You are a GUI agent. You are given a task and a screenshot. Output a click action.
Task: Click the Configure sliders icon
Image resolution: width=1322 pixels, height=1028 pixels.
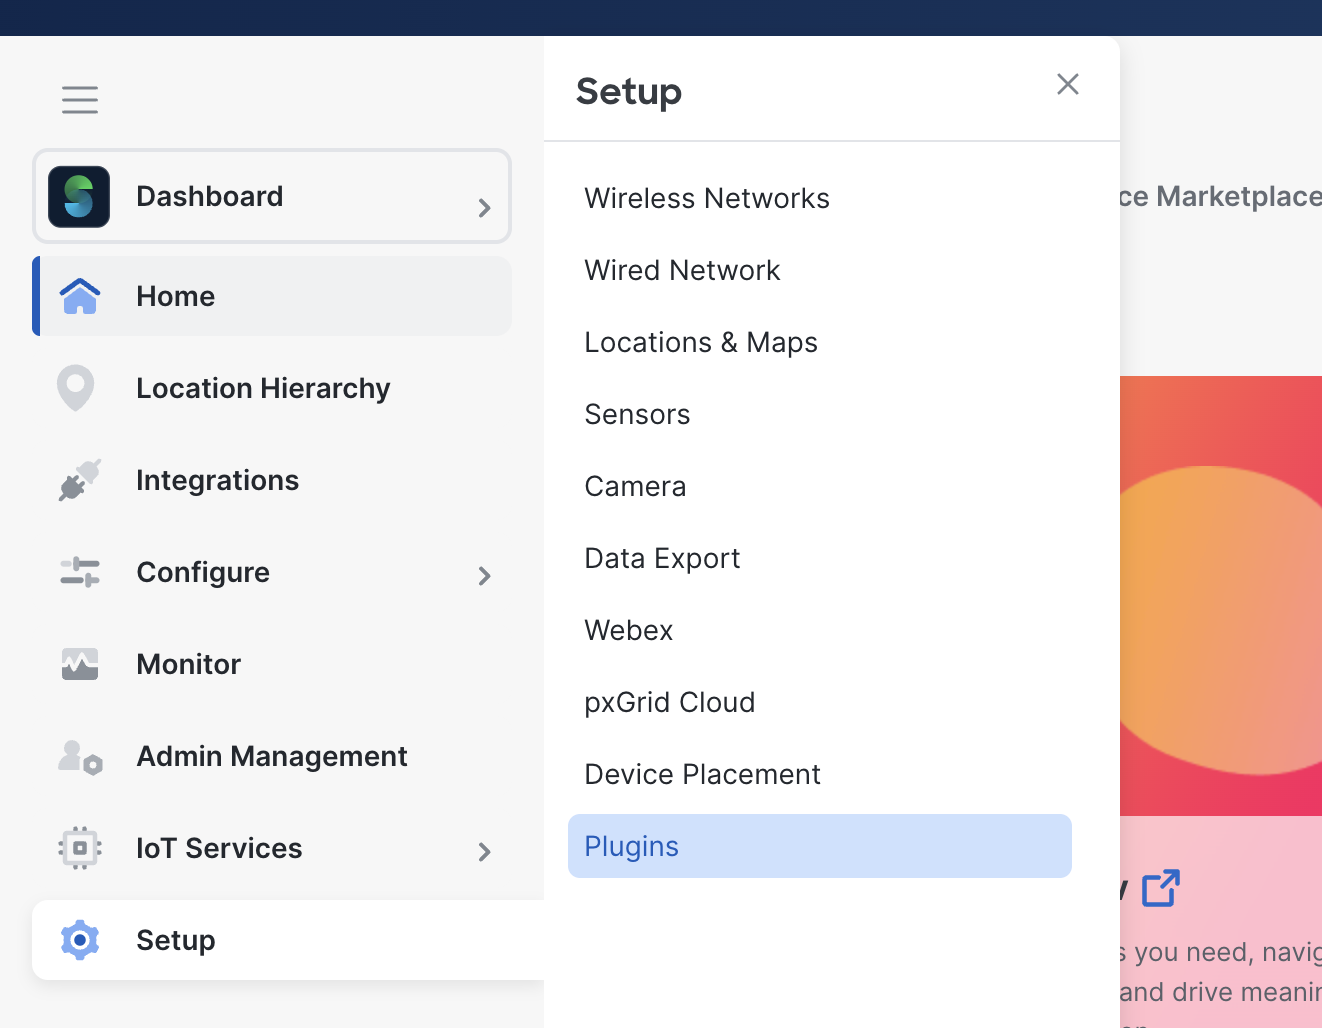coord(80,572)
